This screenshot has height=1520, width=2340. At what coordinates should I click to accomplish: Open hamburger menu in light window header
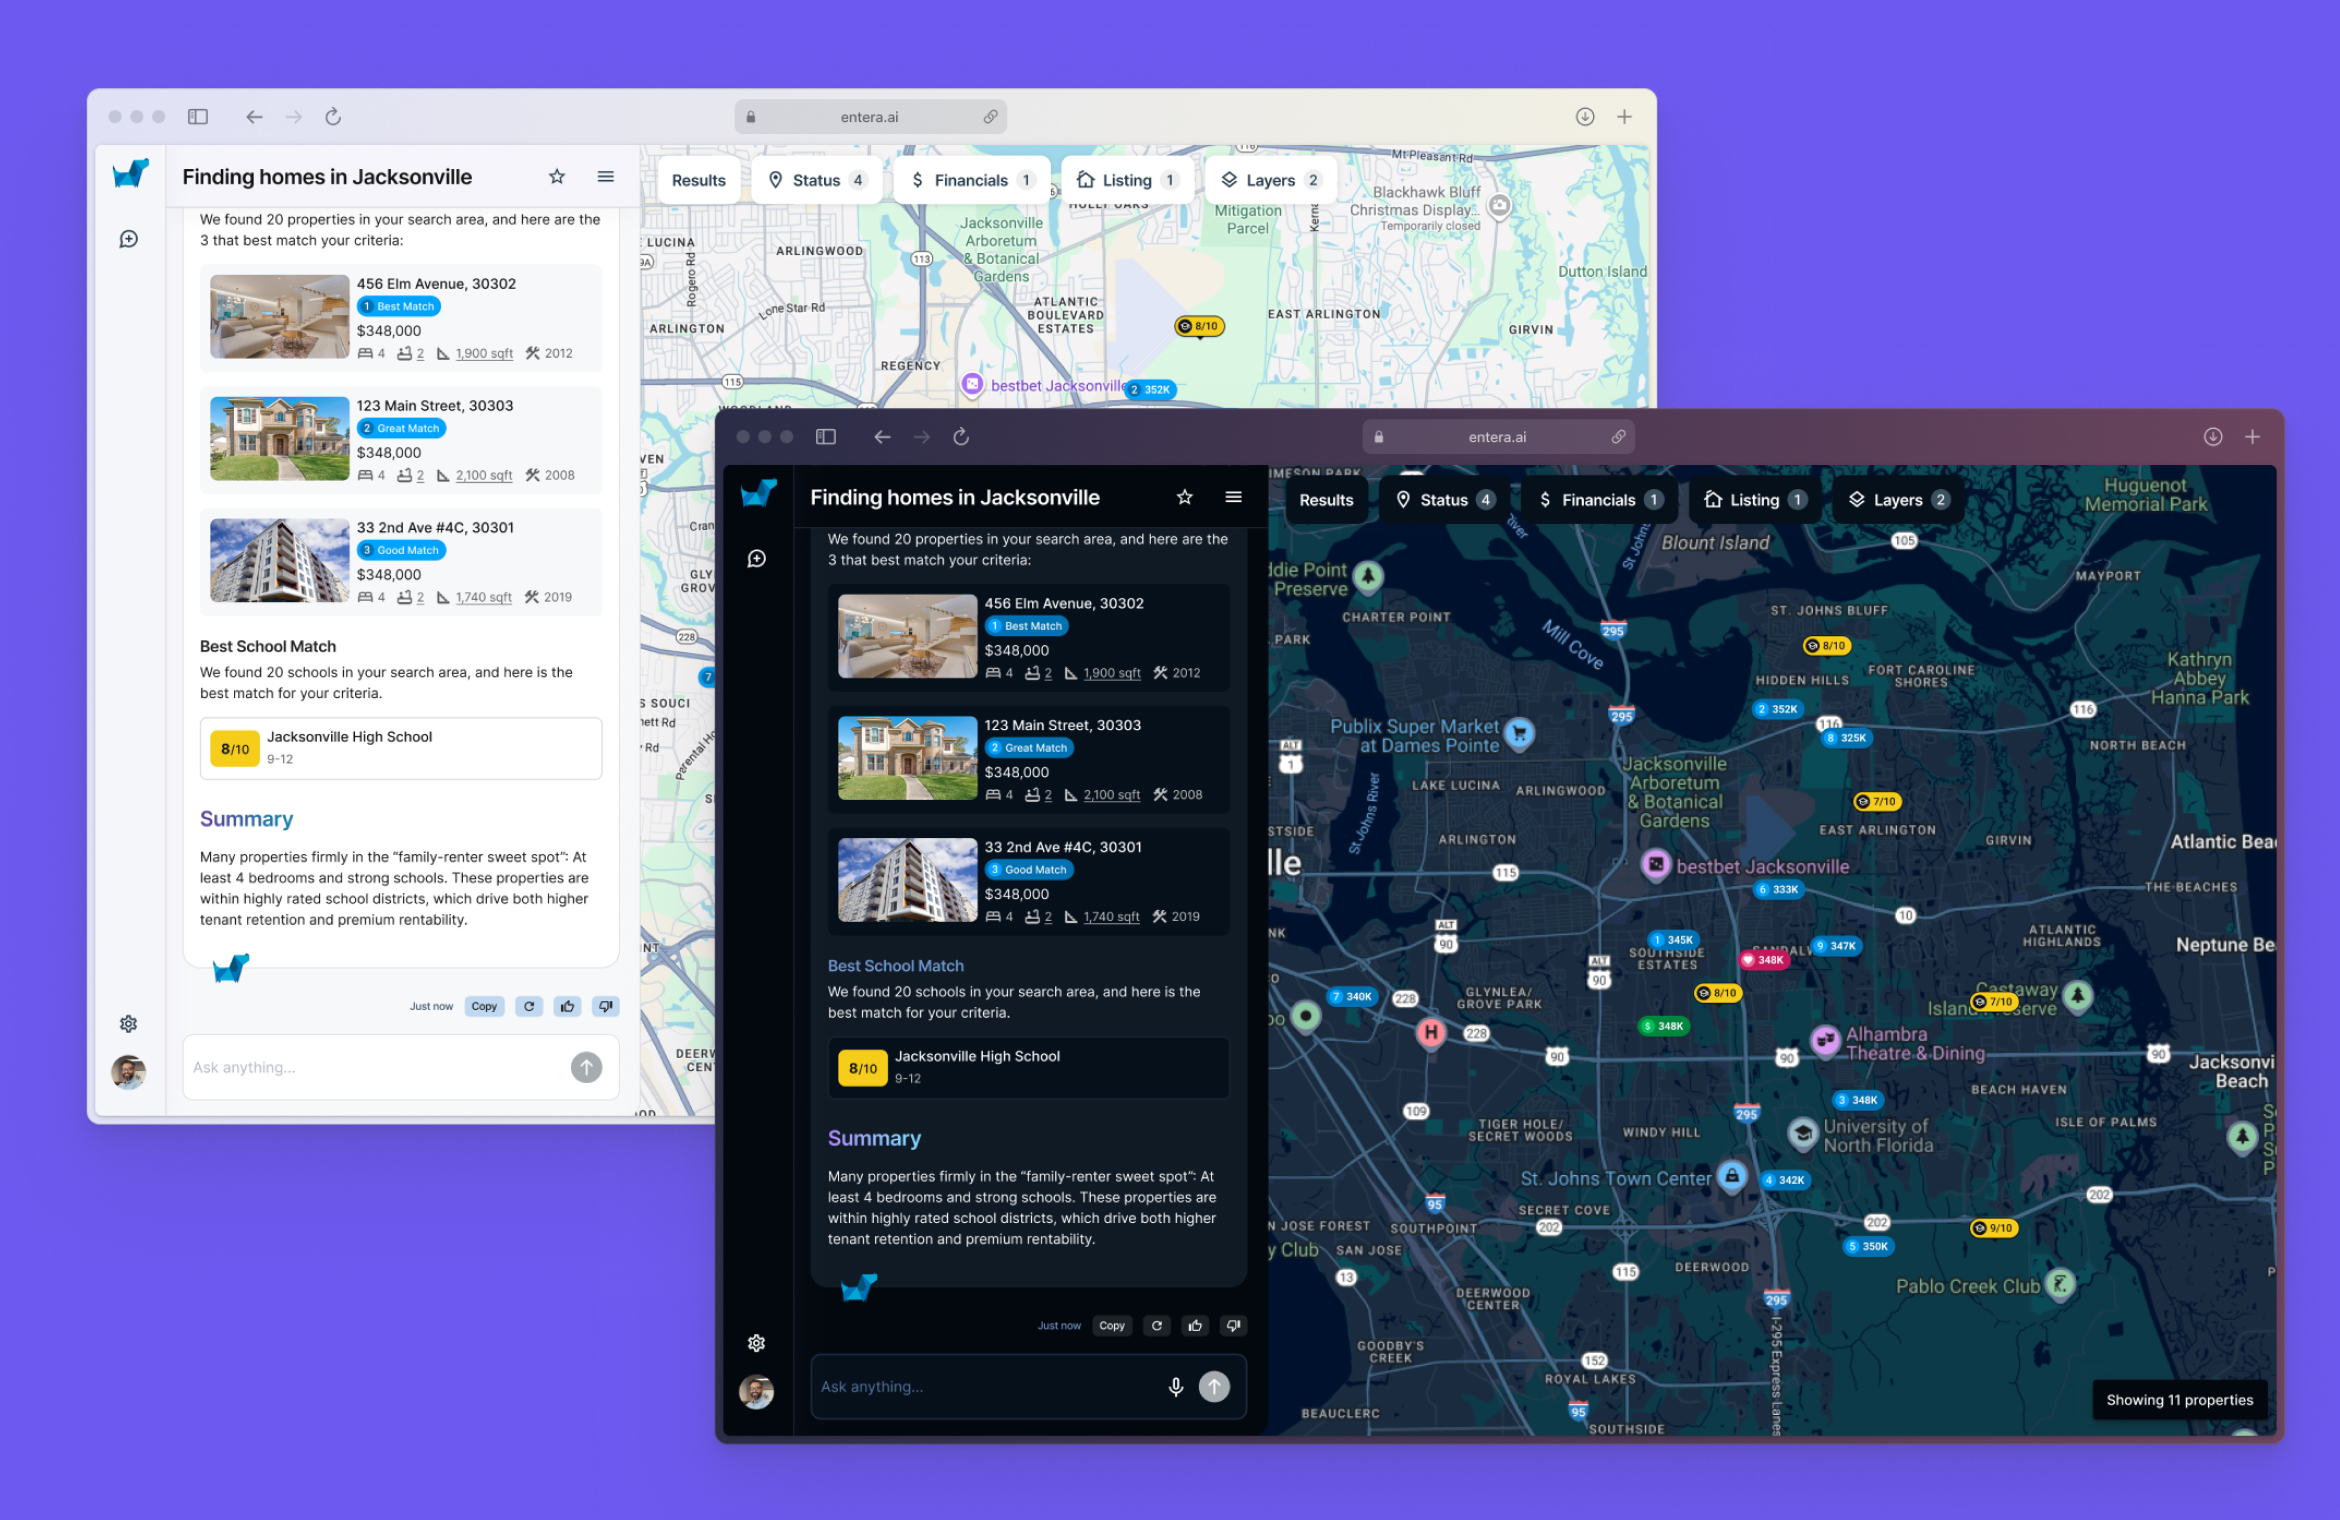(x=605, y=177)
